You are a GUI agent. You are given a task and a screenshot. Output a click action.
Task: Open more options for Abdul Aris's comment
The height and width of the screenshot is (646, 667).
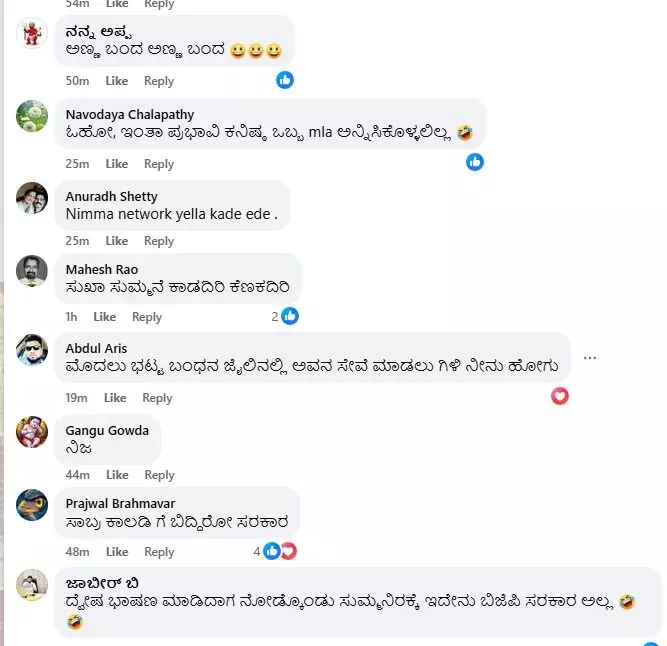click(x=590, y=358)
